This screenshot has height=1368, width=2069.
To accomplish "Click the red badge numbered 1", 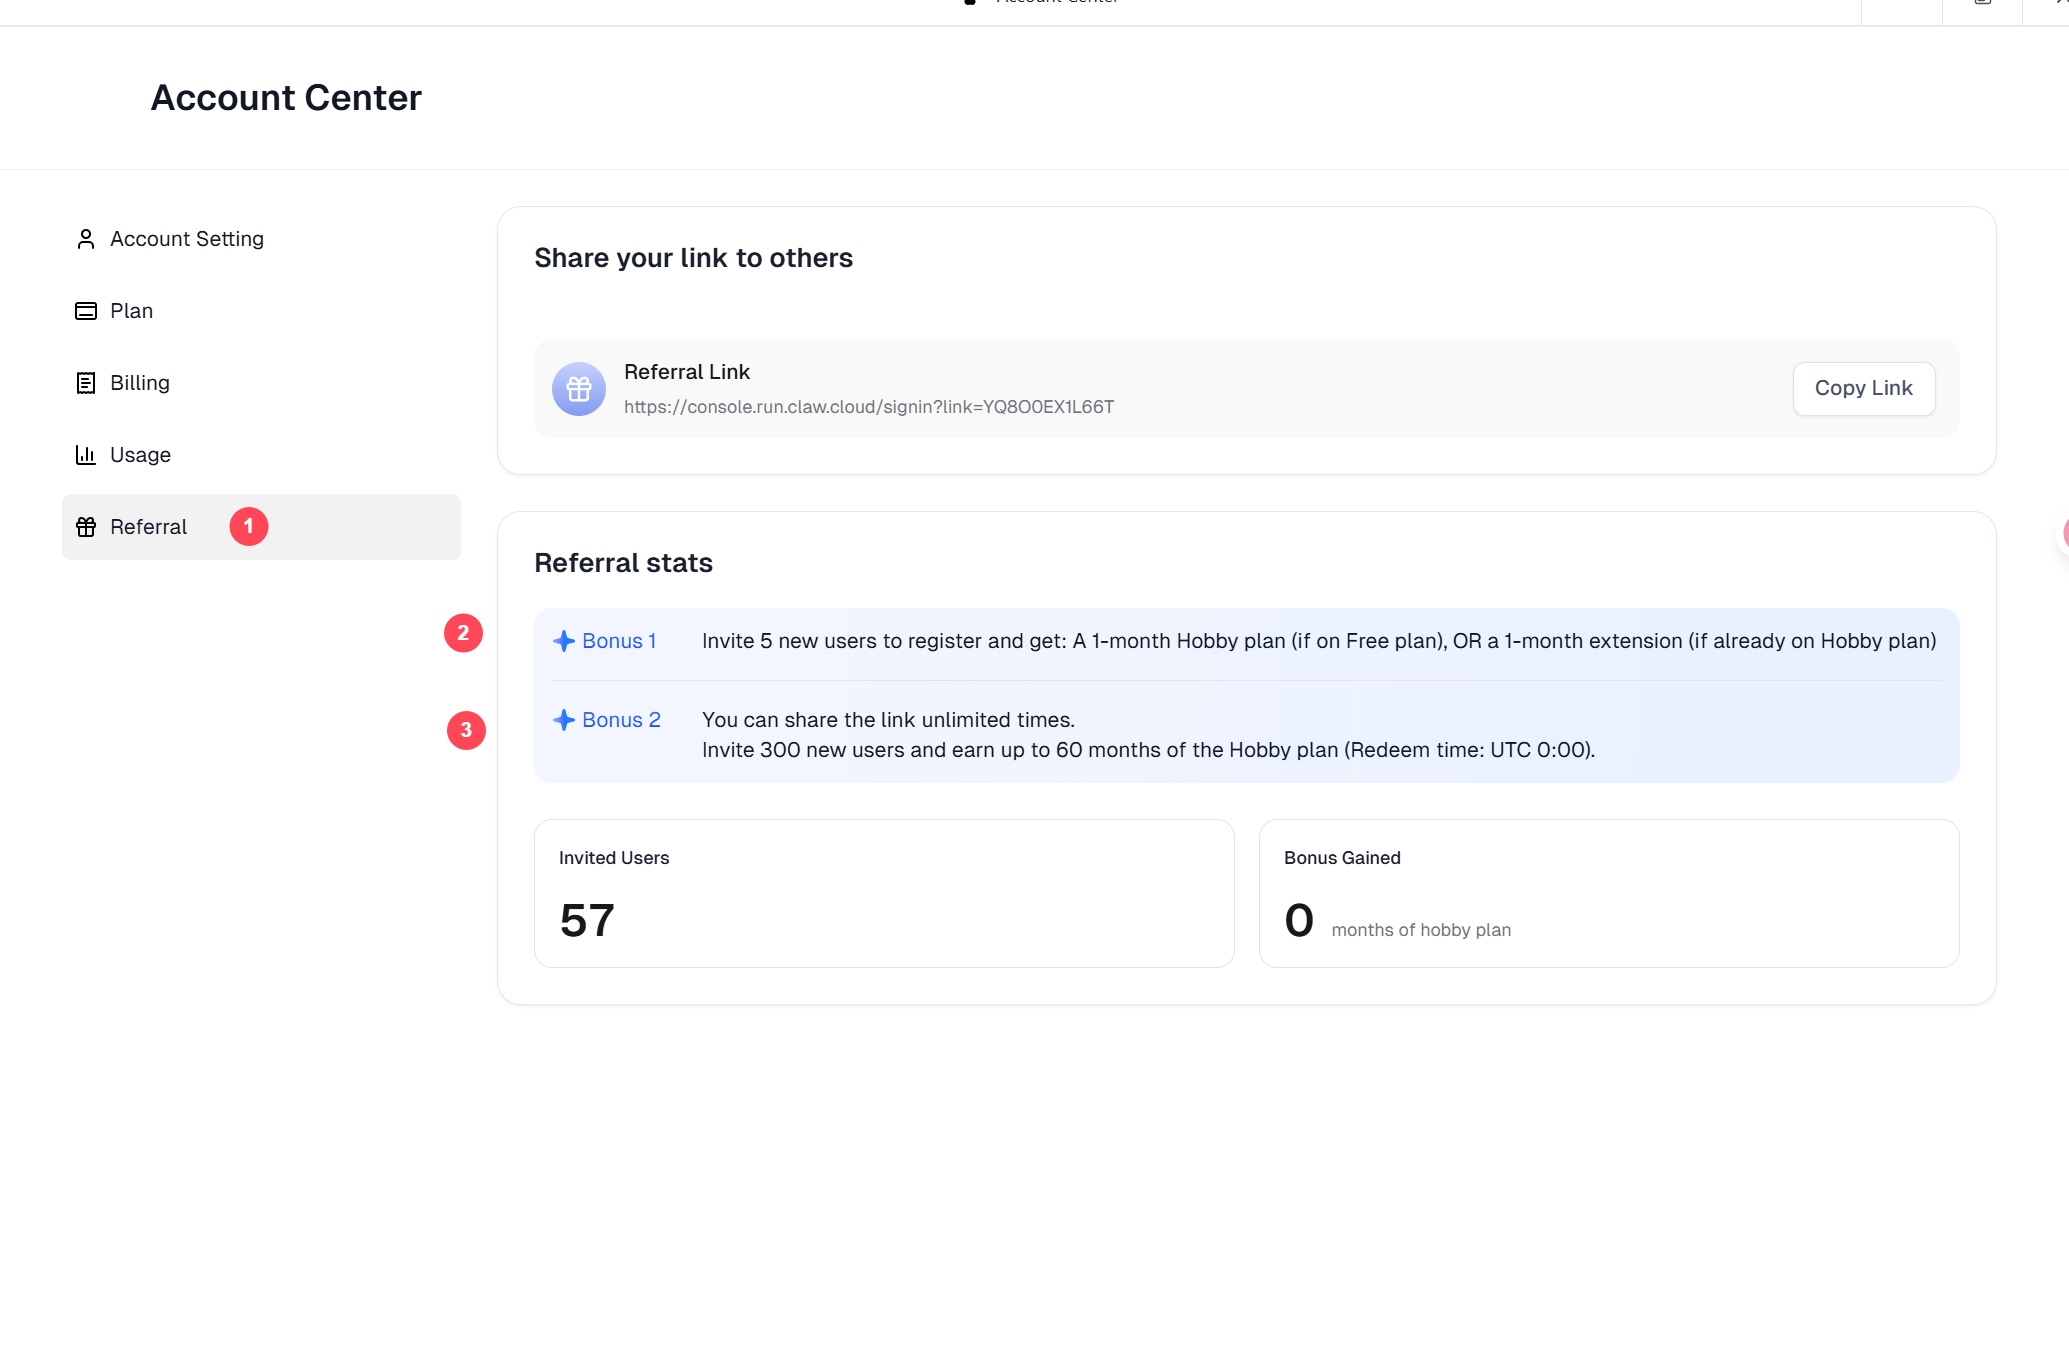I will (x=249, y=527).
